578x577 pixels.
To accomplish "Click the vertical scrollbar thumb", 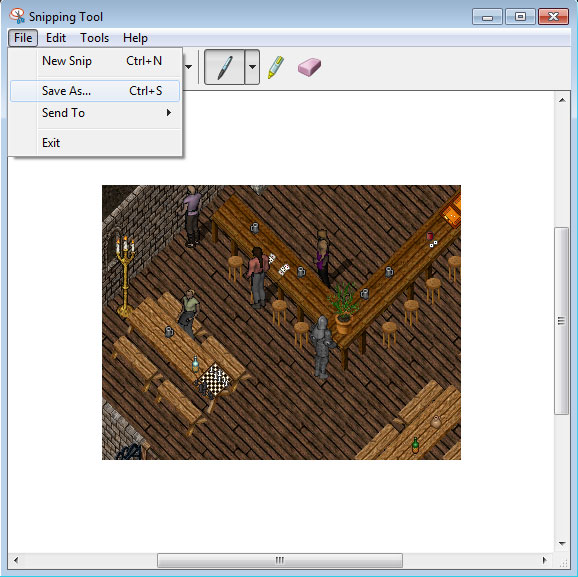I will (561, 321).
